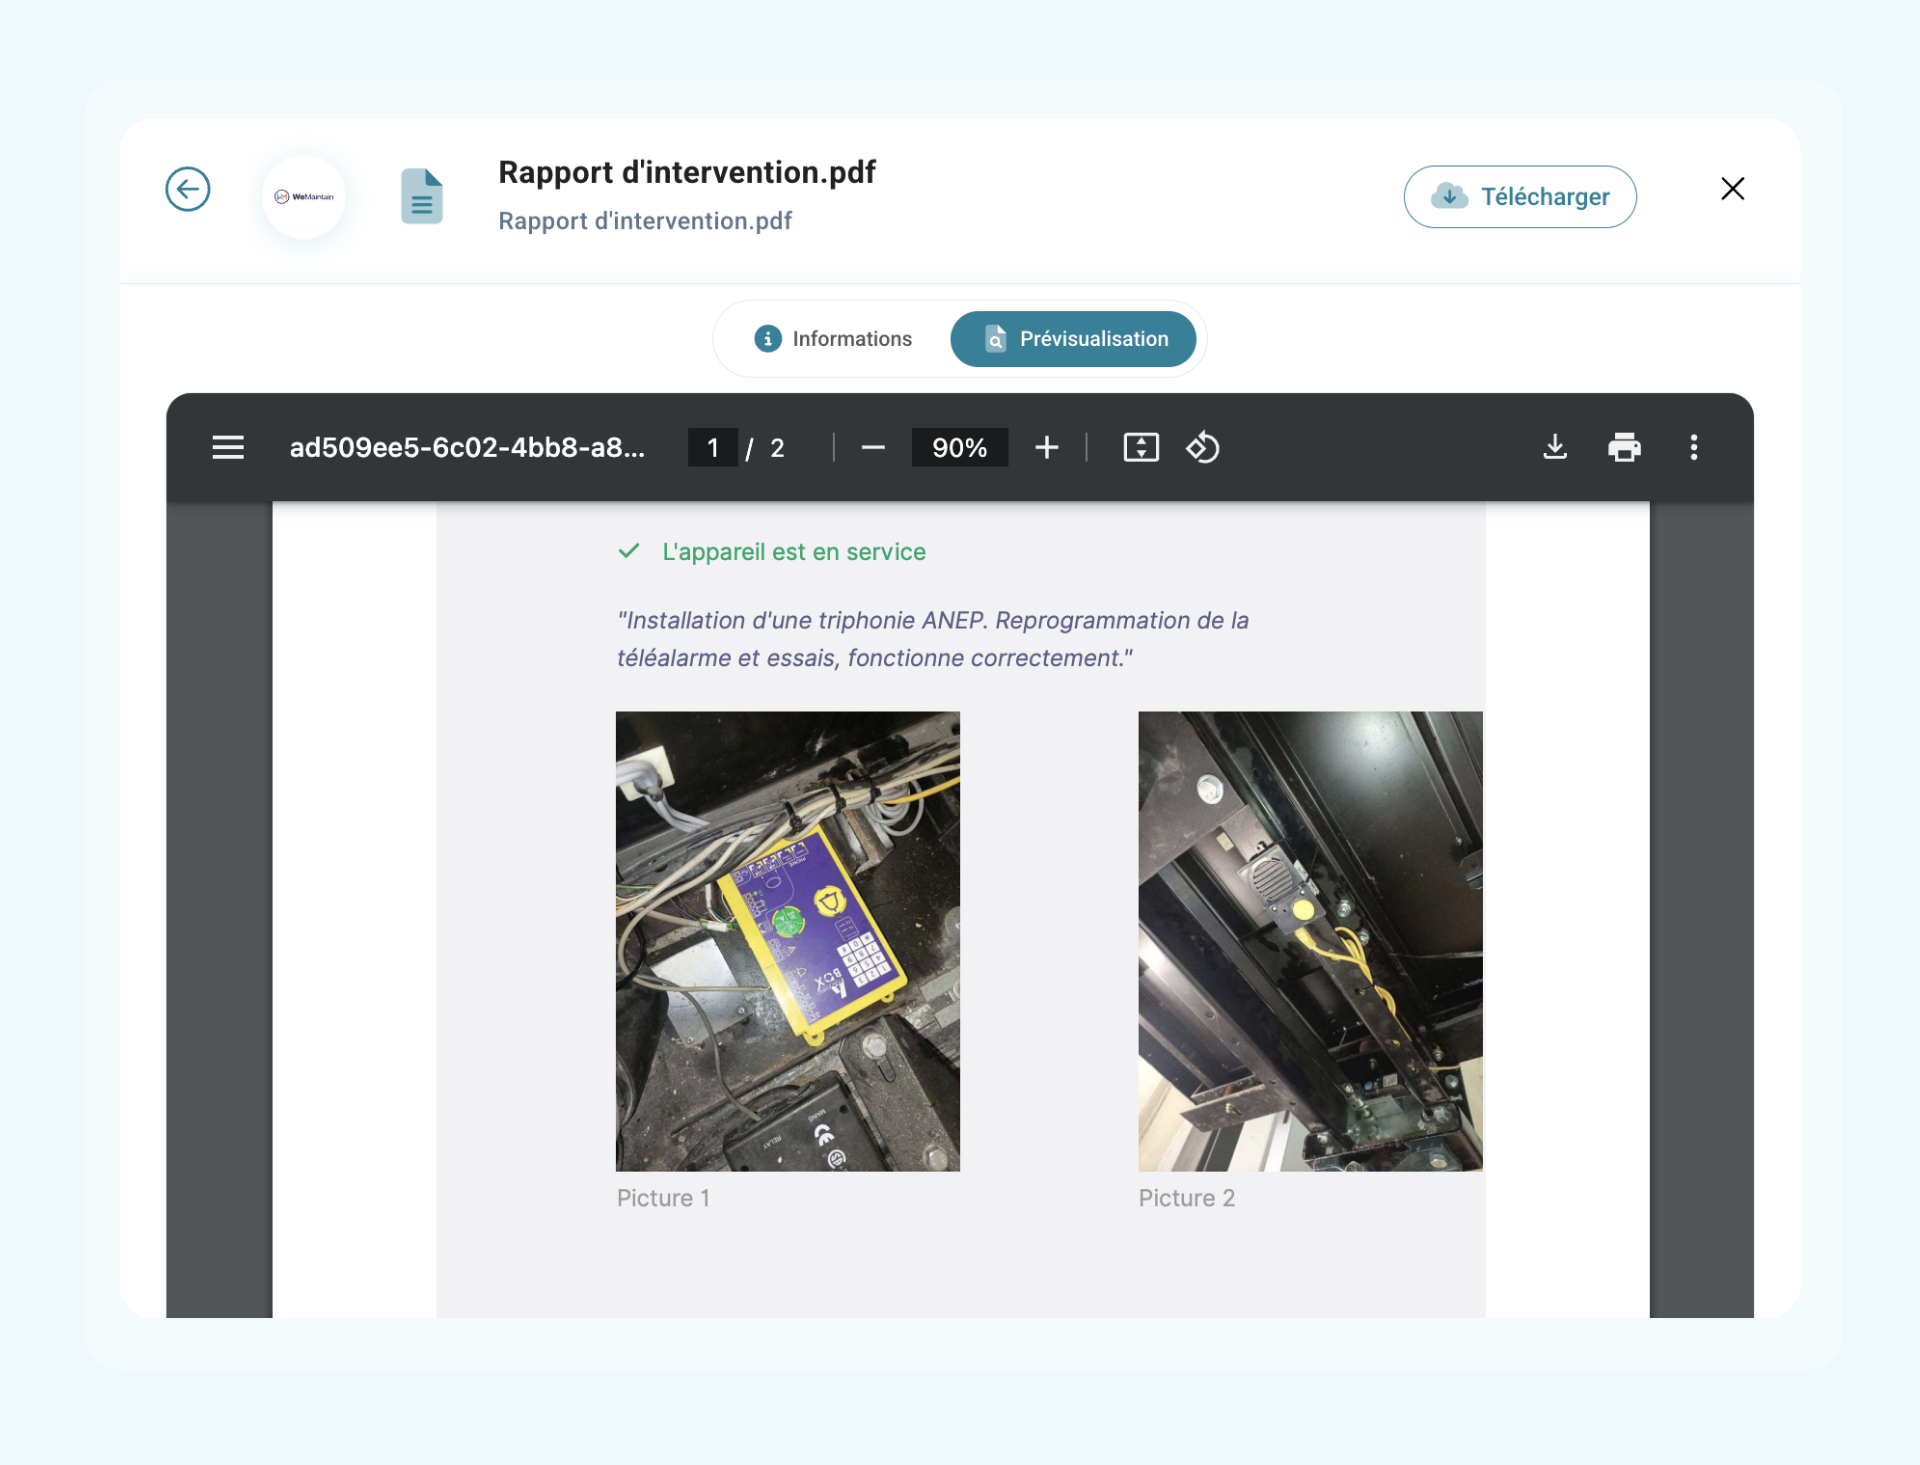Screen dimensions: 1920x1465
Task: Select the Prévisualisation tab
Action: pos(1073,339)
